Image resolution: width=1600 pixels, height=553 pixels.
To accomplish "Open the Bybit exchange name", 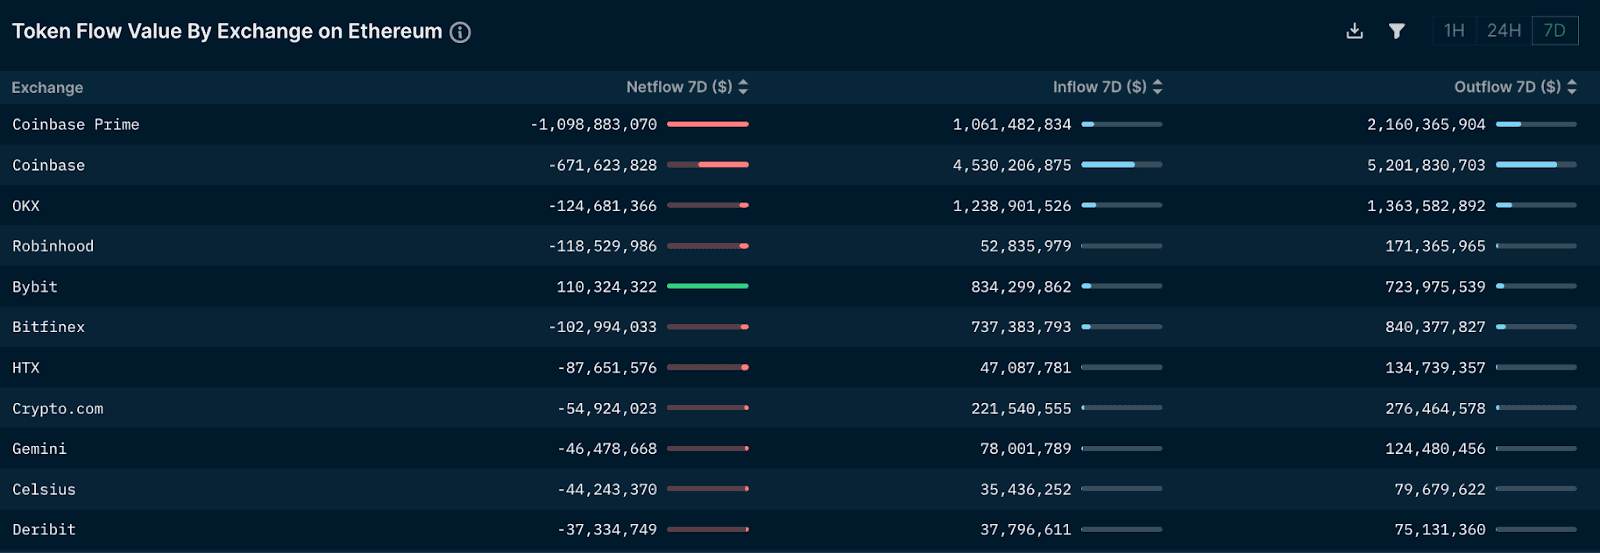I will click(x=35, y=287).
